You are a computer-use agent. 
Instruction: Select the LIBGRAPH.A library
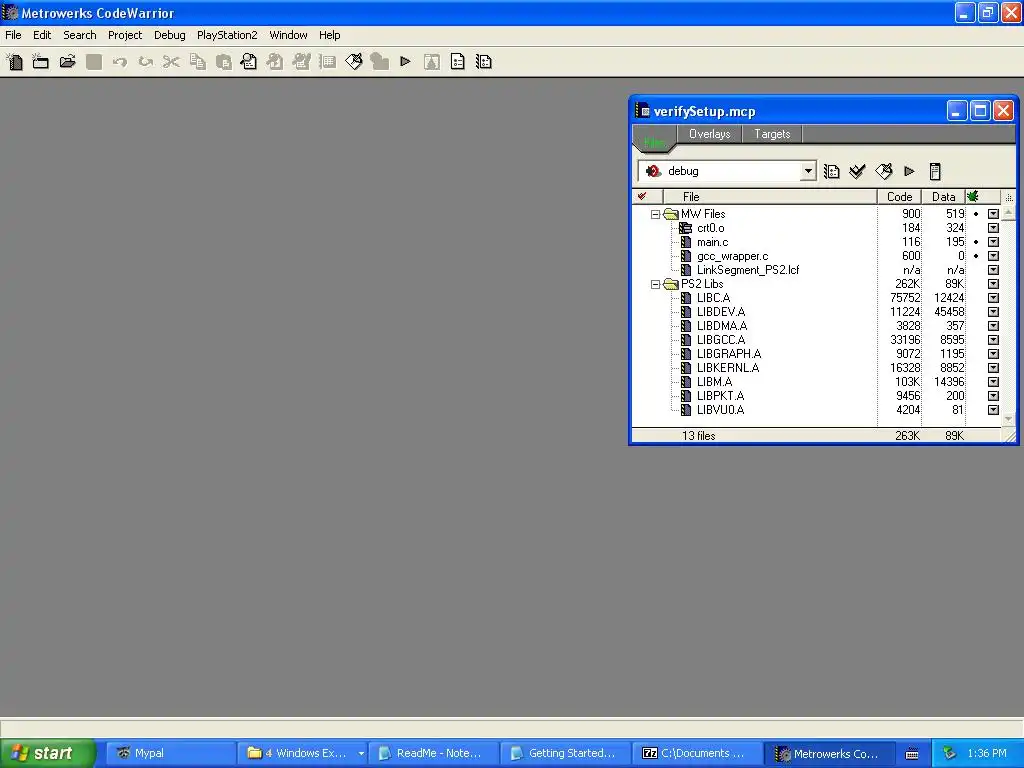729,354
